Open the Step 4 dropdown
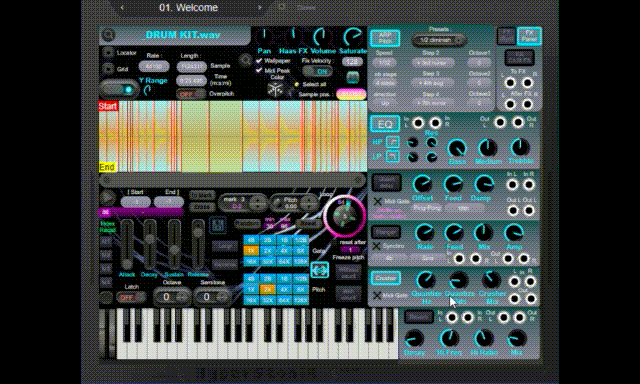The image size is (640, 384). tap(433, 103)
